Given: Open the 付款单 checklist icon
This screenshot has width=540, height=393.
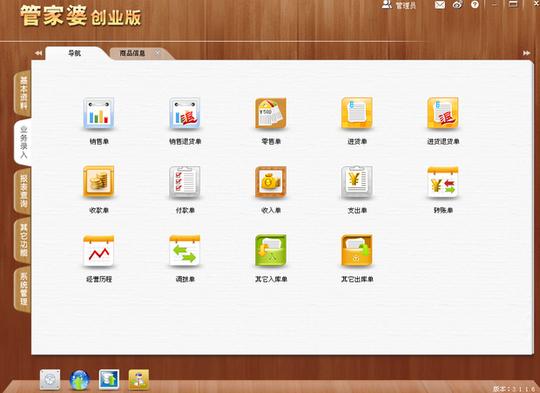Looking at the screenshot, I should pyautogui.click(x=185, y=182).
